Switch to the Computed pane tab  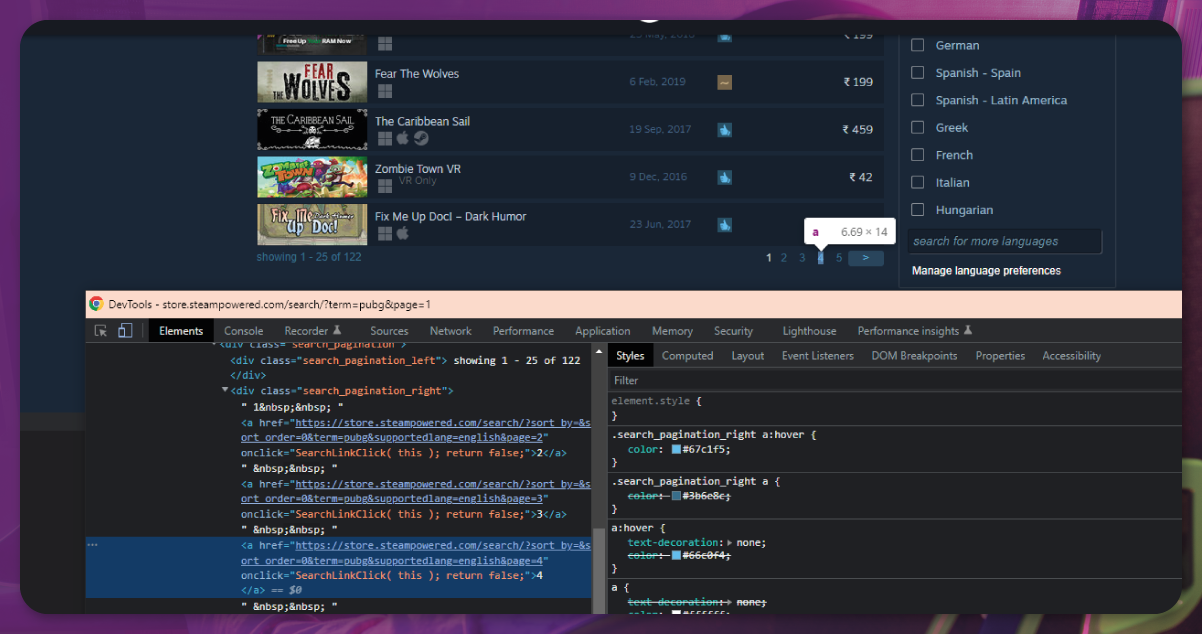(x=688, y=356)
